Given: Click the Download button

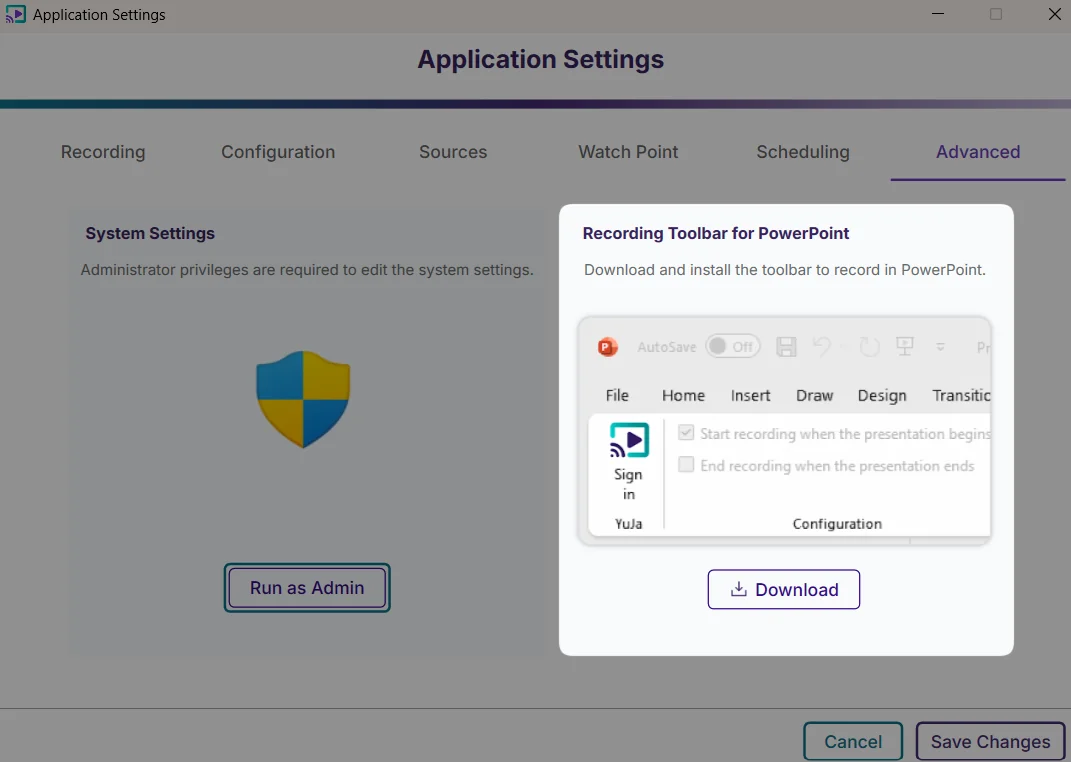Looking at the screenshot, I should coord(784,589).
